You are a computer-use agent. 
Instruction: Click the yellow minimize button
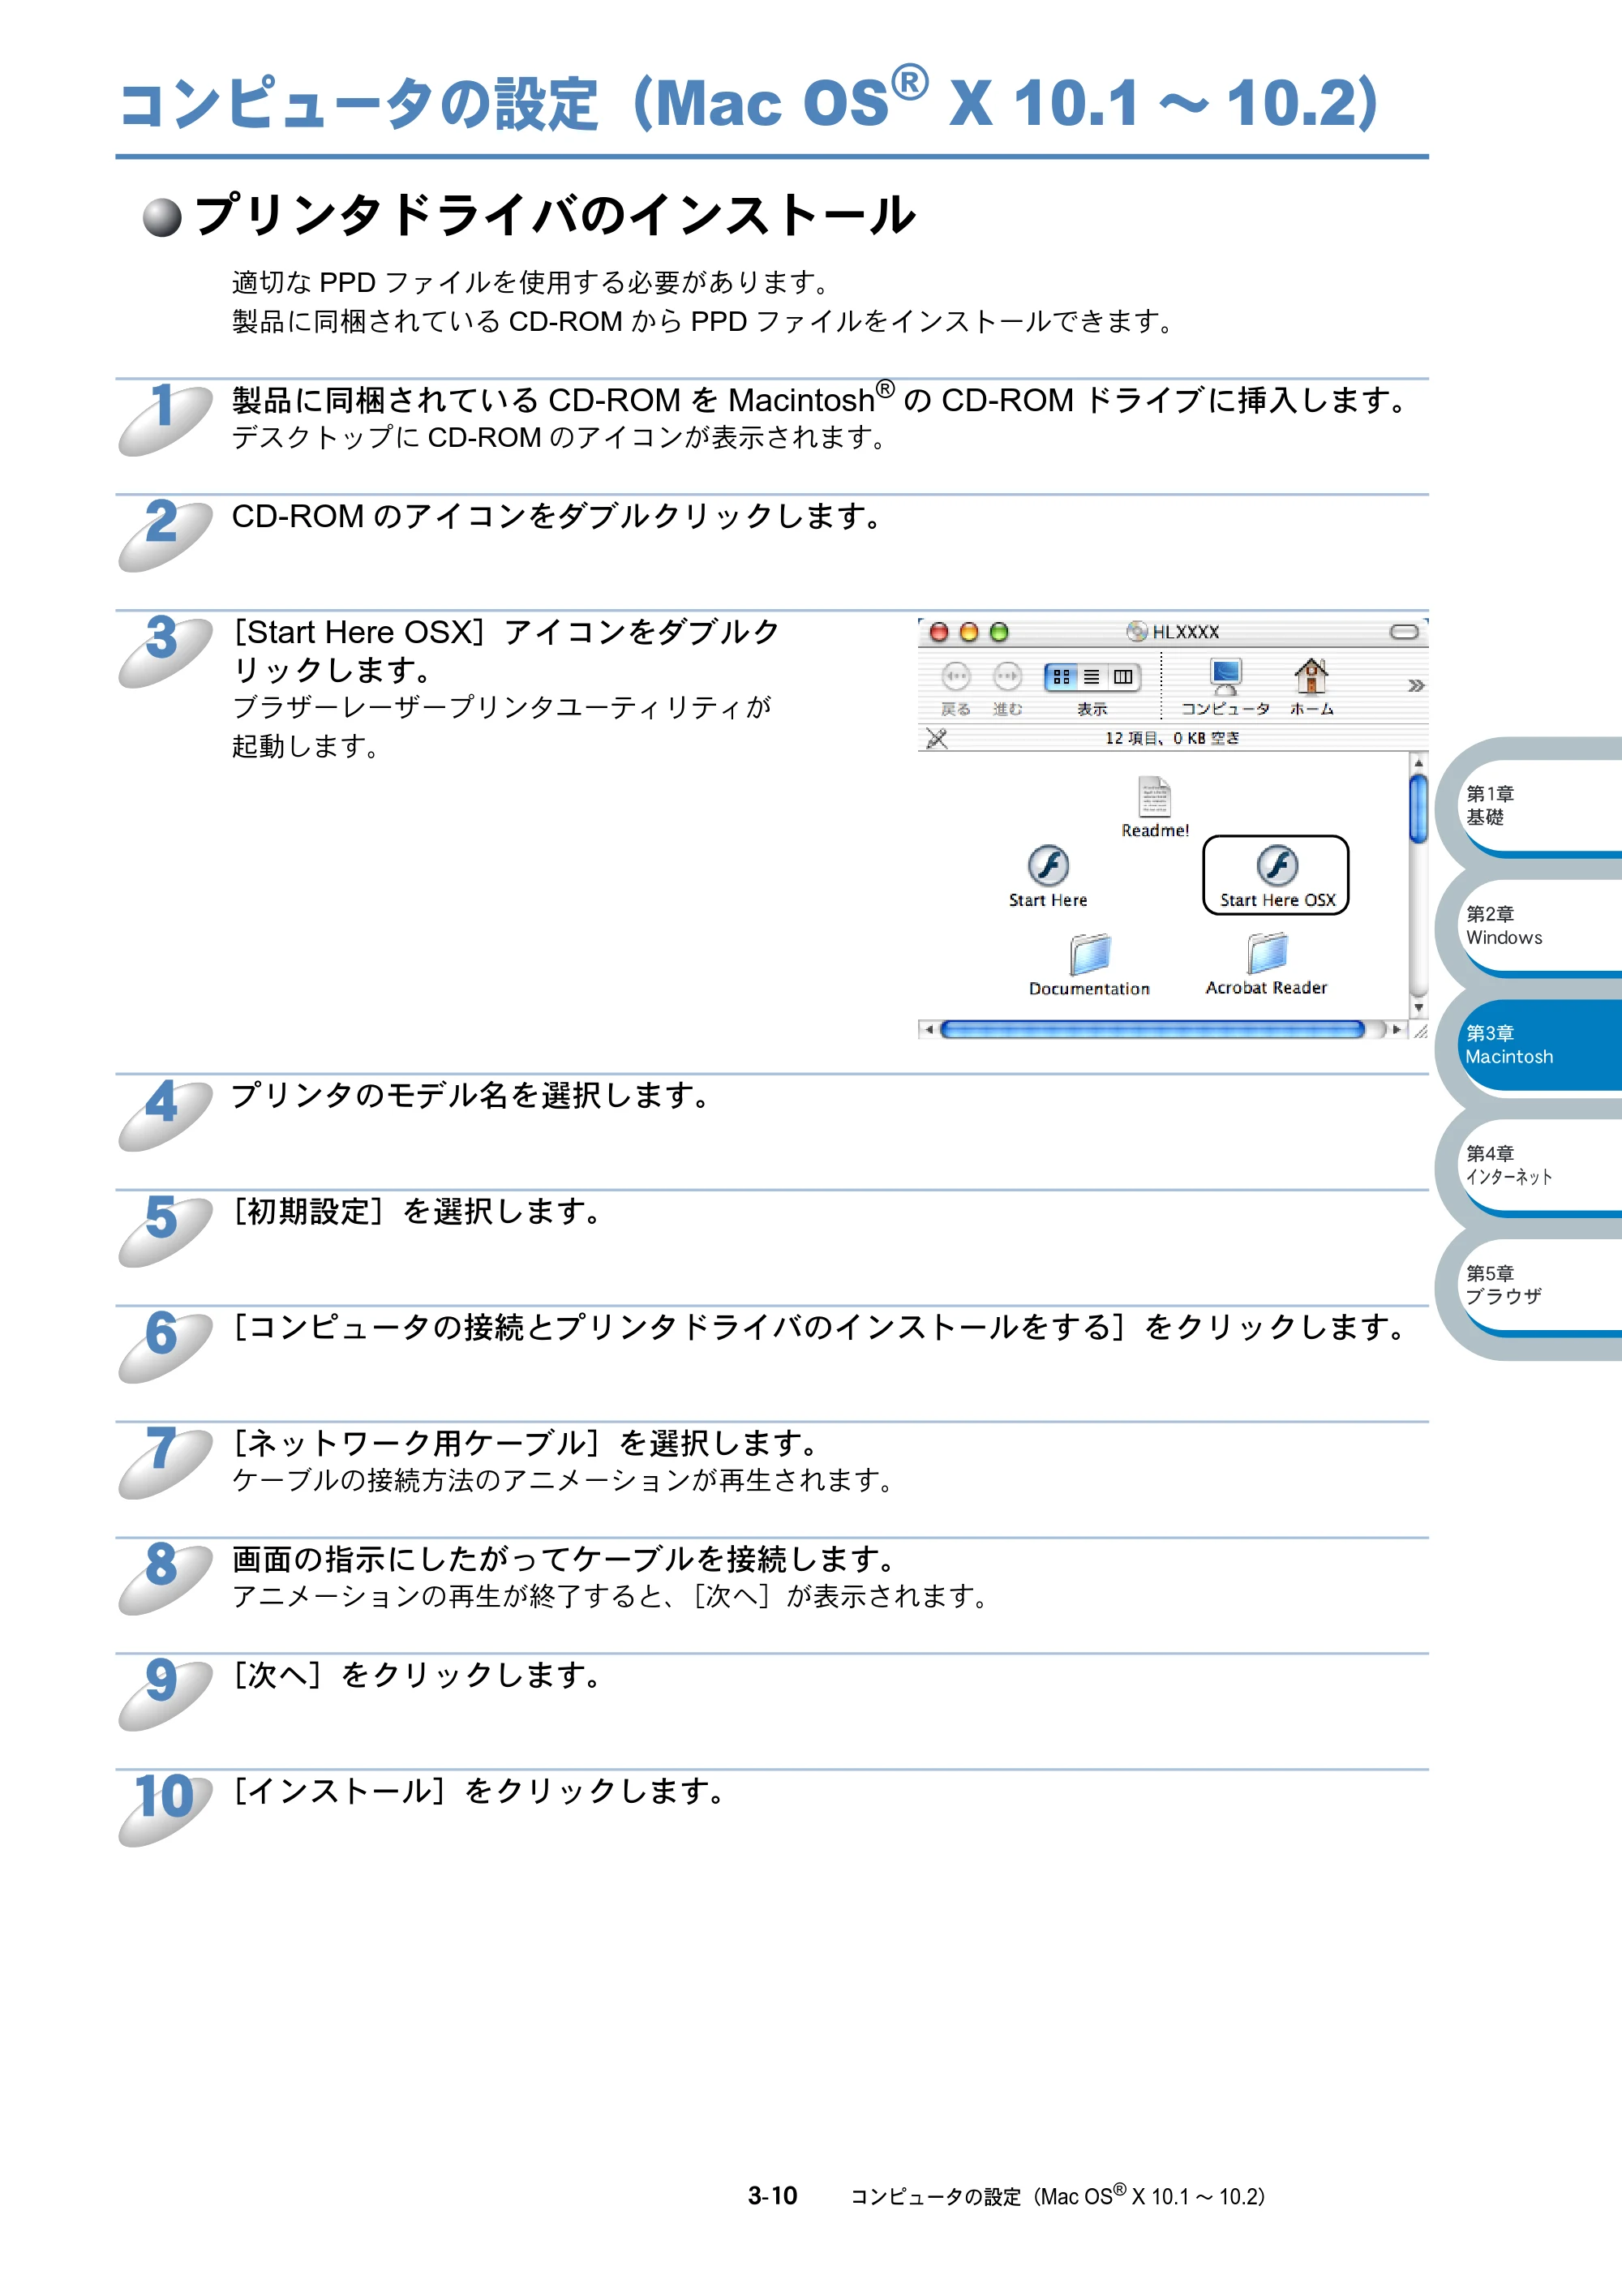pyautogui.click(x=969, y=632)
